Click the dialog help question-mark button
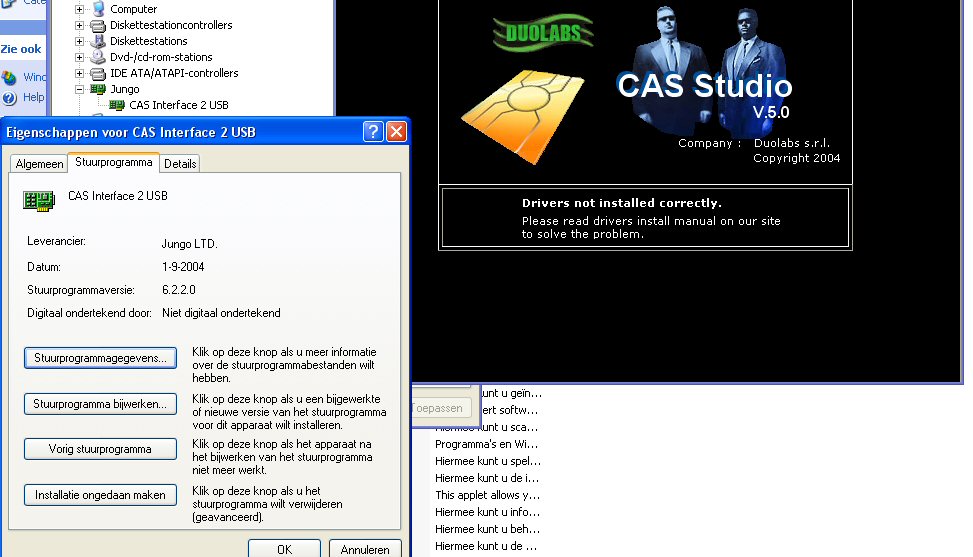Viewport: 973px width, 557px height. coord(373,131)
